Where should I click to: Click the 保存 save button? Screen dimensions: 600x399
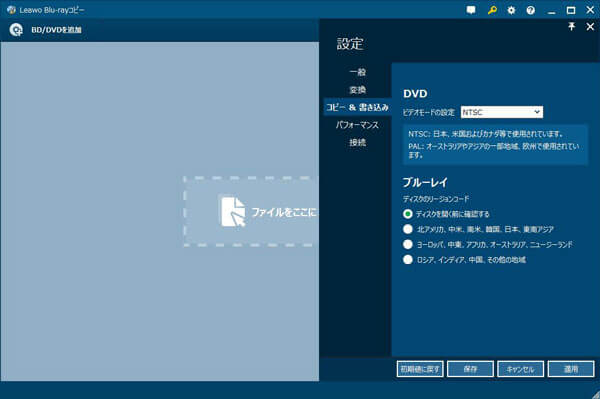(x=470, y=369)
